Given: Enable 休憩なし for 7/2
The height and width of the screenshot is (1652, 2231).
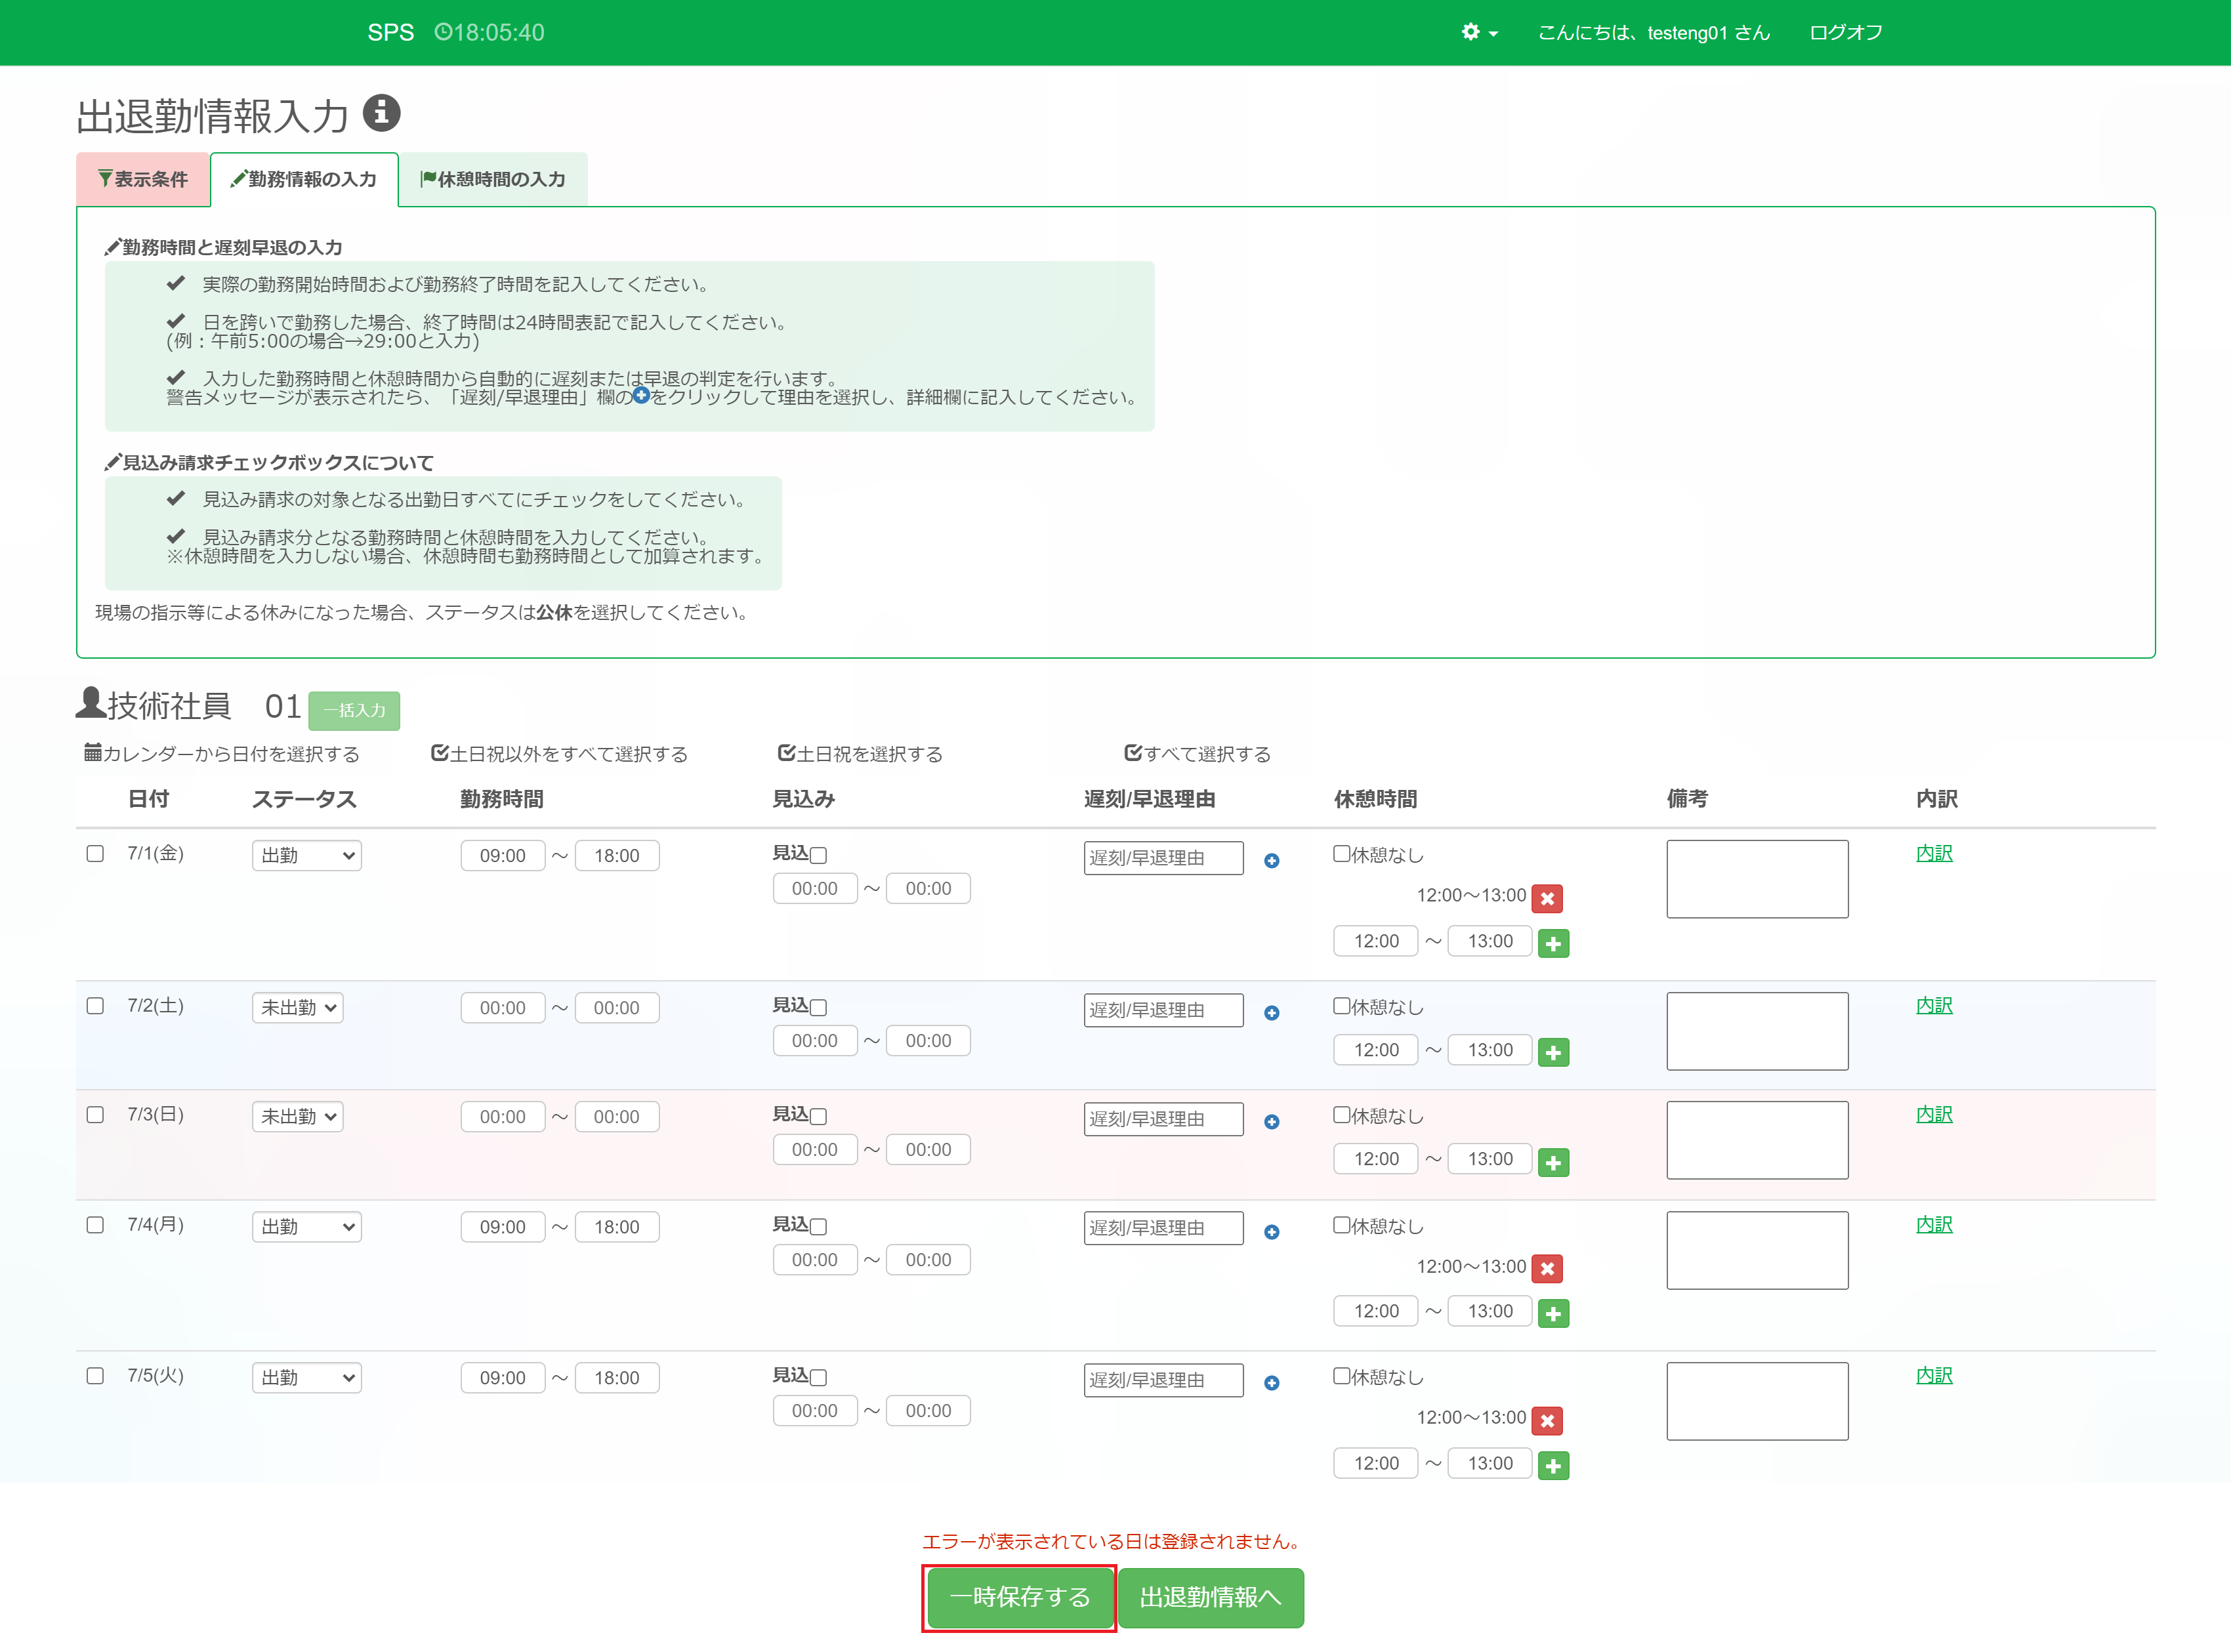Looking at the screenshot, I should click(x=1341, y=1006).
